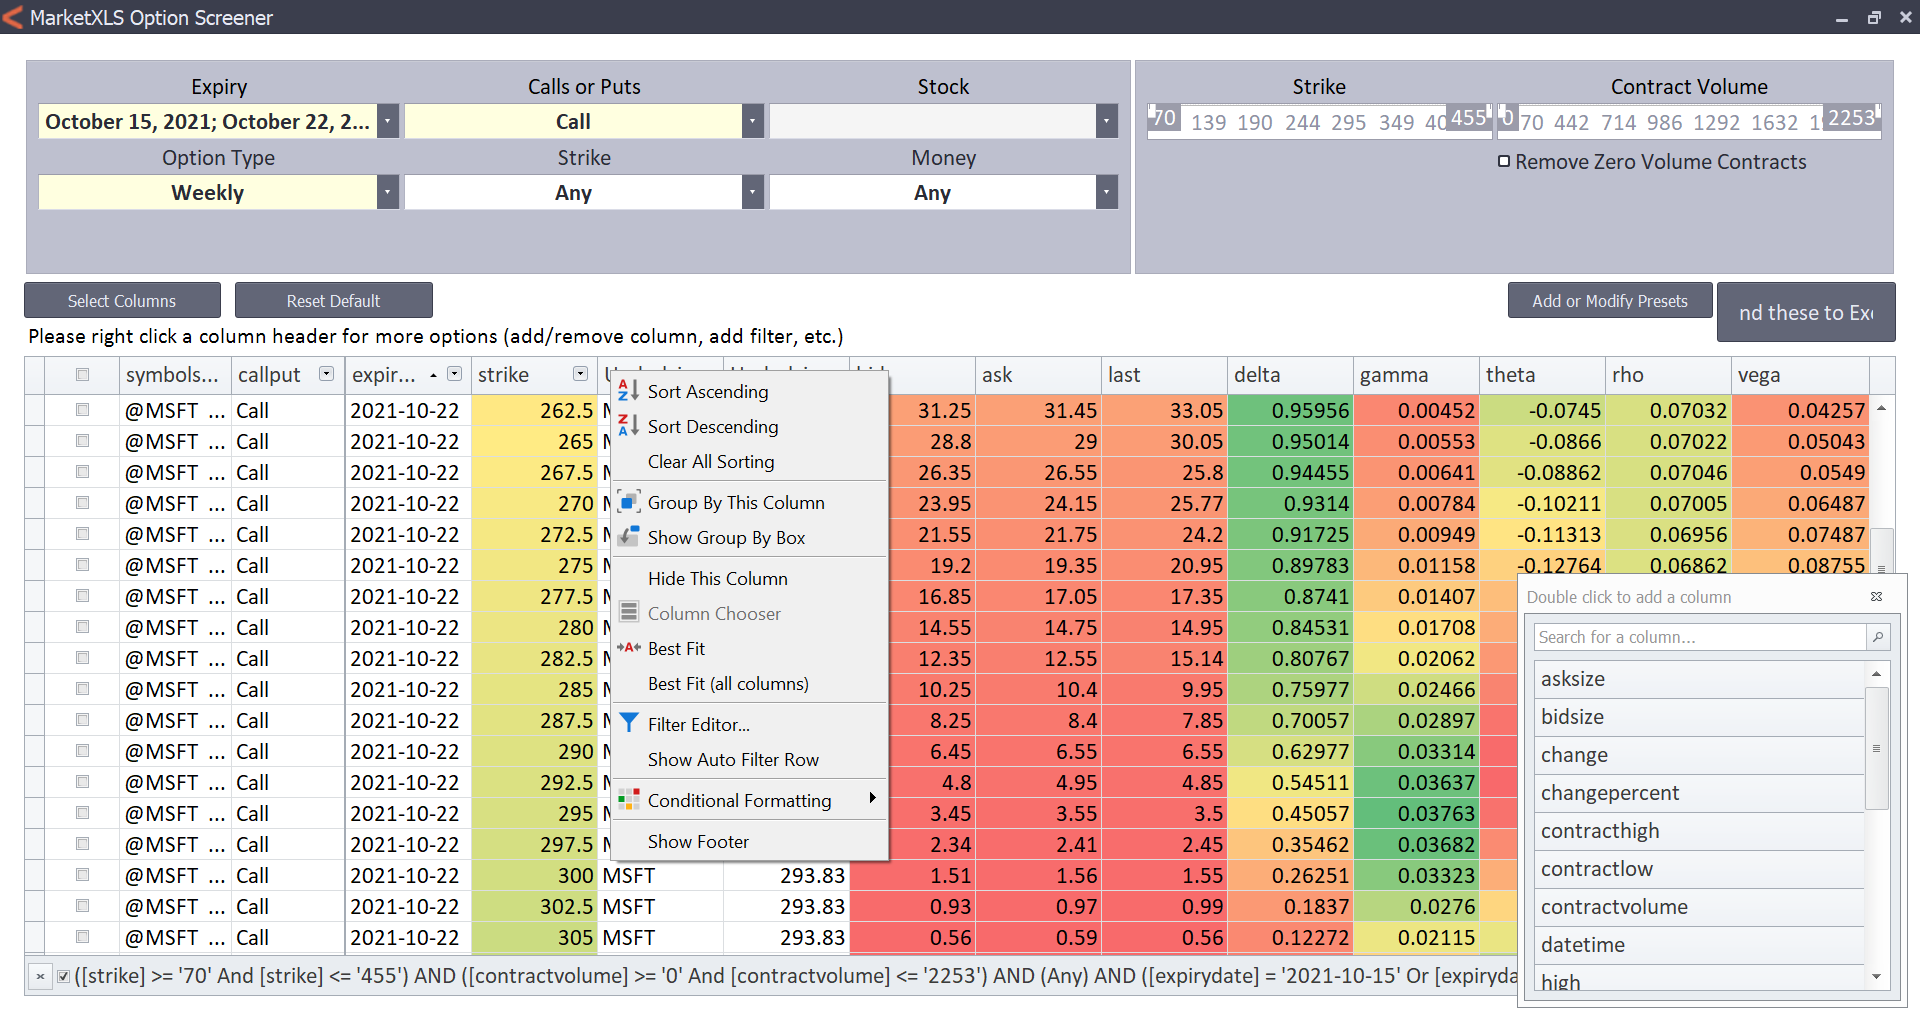Open the Calls or Puts dropdown

click(752, 121)
